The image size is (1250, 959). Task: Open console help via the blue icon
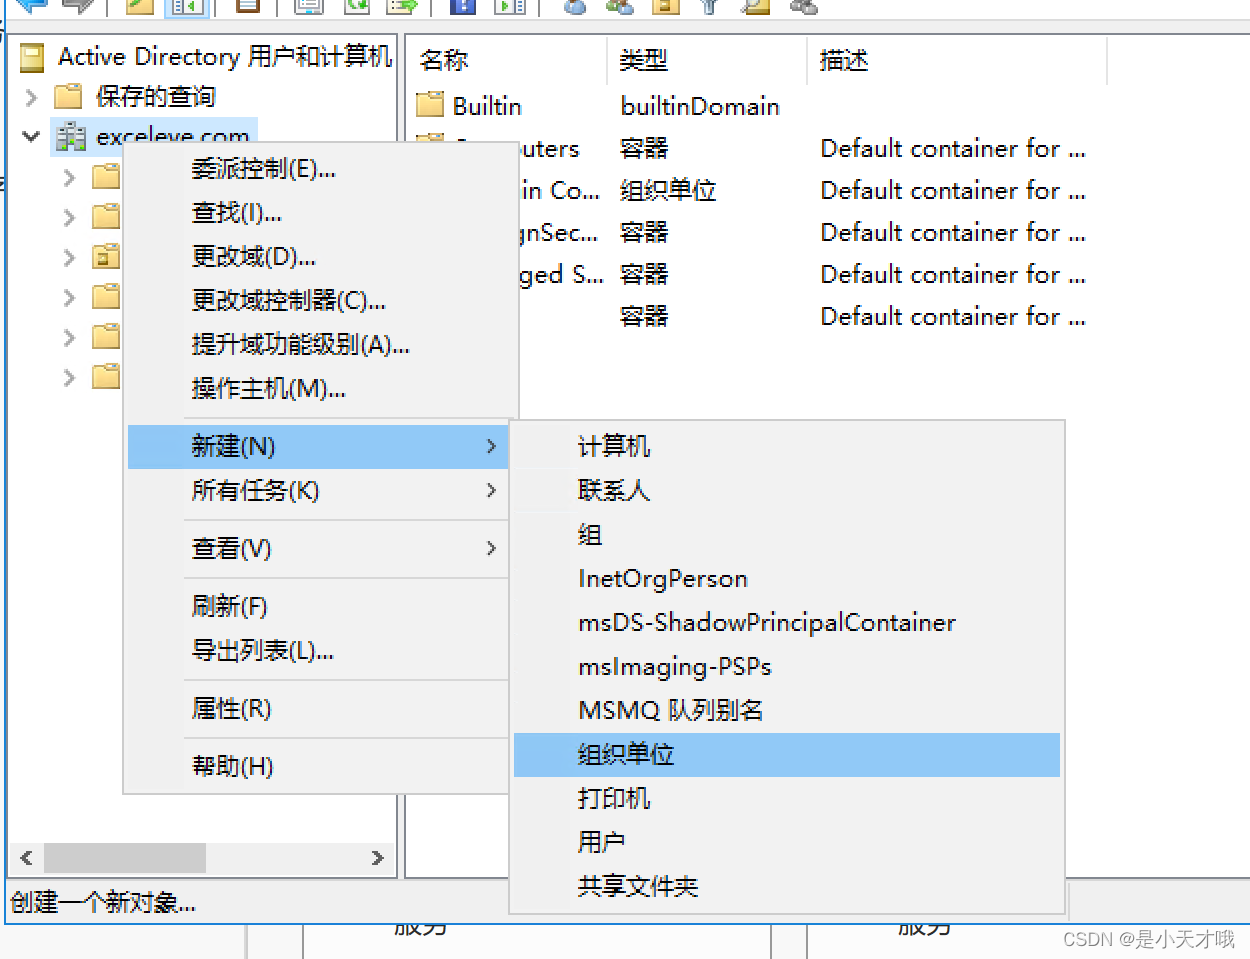pyautogui.click(x=462, y=8)
